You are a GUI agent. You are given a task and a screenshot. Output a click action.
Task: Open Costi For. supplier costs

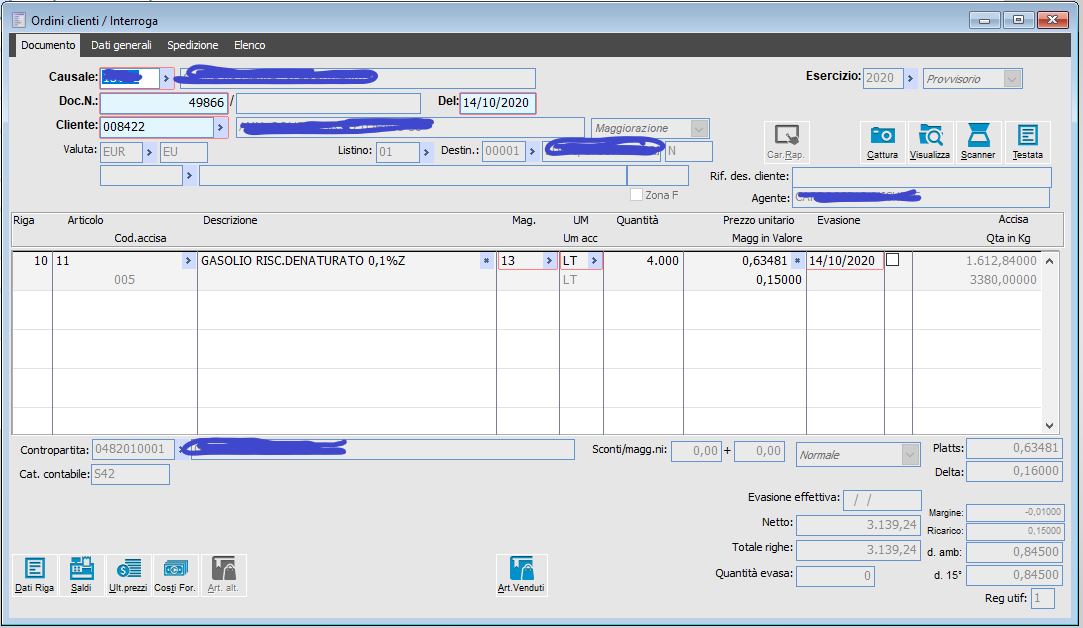coord(175,575)
